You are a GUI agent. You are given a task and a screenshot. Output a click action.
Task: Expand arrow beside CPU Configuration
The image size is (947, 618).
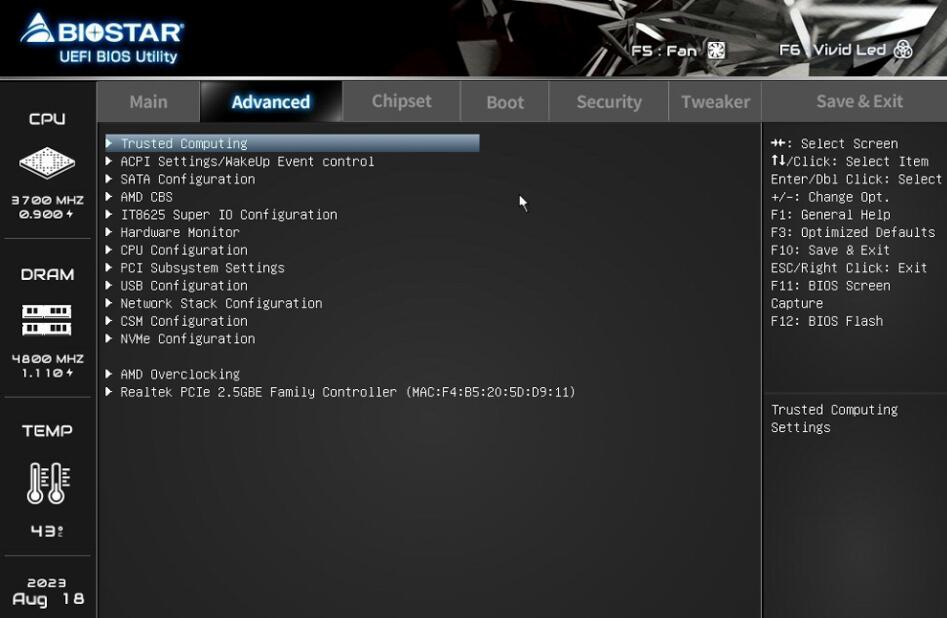coord(109,249)
